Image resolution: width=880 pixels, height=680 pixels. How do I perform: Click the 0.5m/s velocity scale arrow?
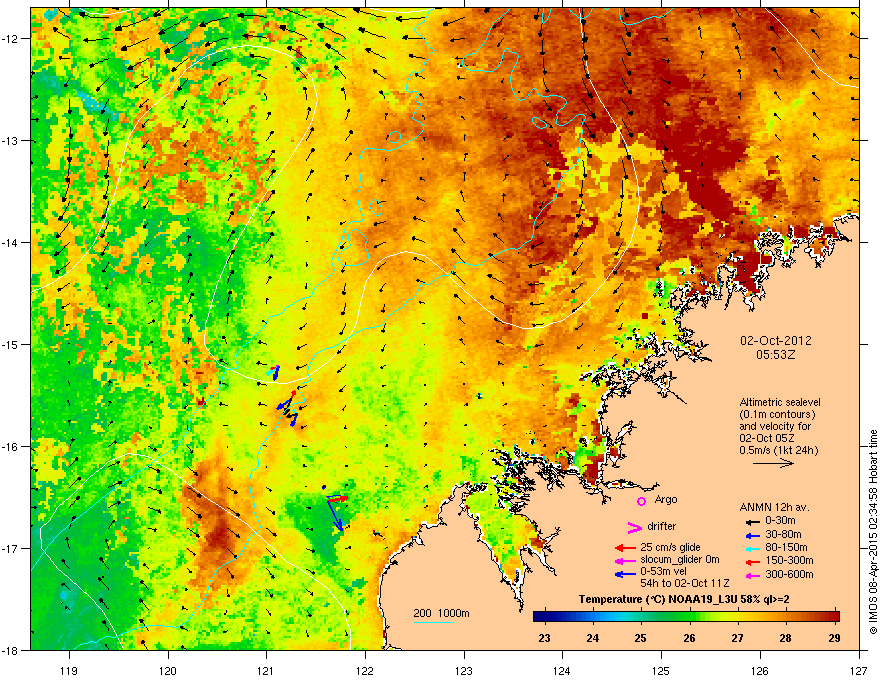(773, 463)
